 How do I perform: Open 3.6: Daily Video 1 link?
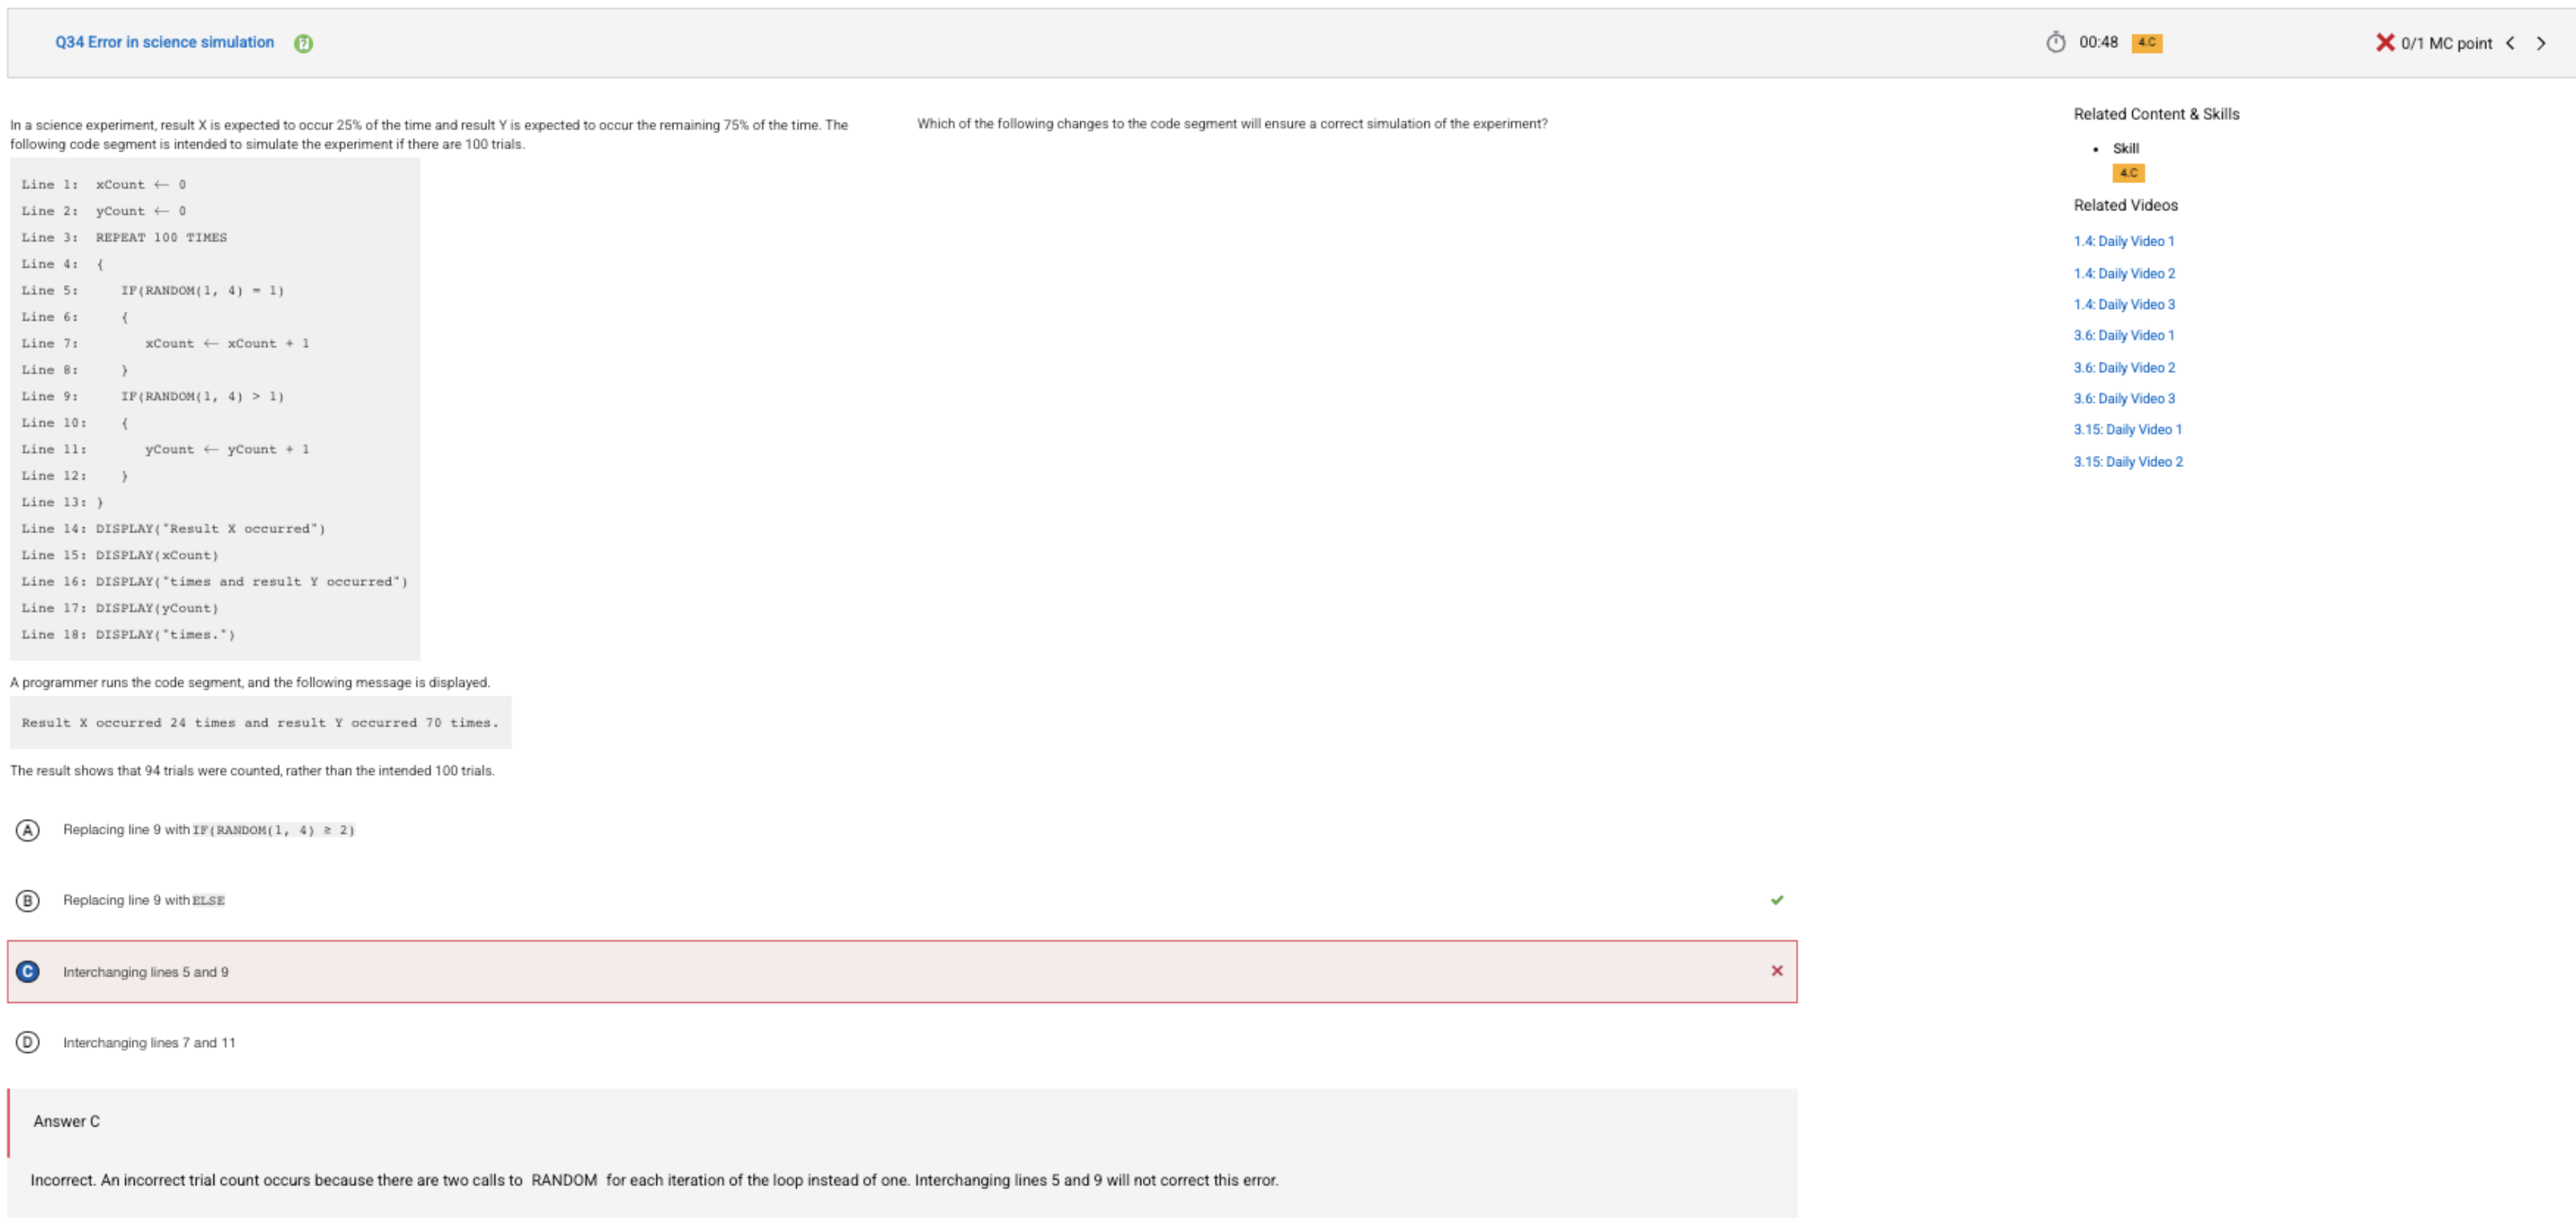2123,335
